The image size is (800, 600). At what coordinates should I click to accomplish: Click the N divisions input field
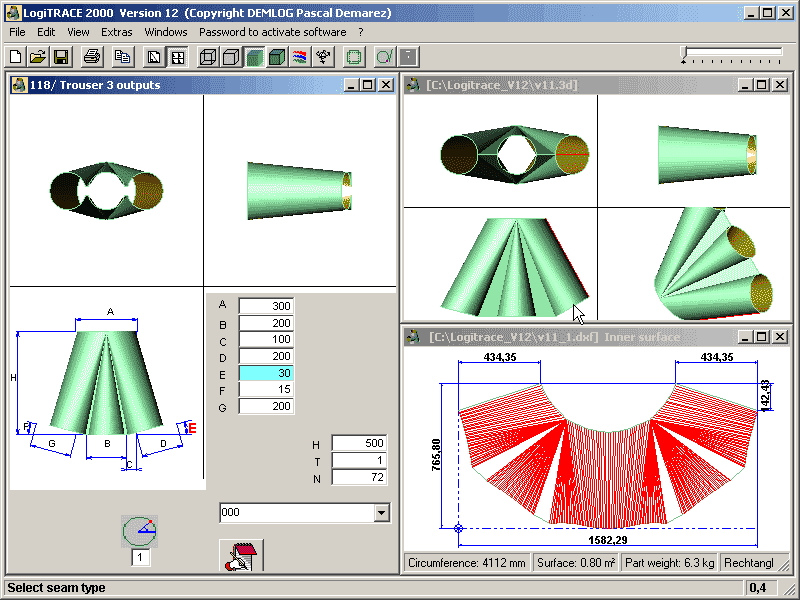(359, 477)
